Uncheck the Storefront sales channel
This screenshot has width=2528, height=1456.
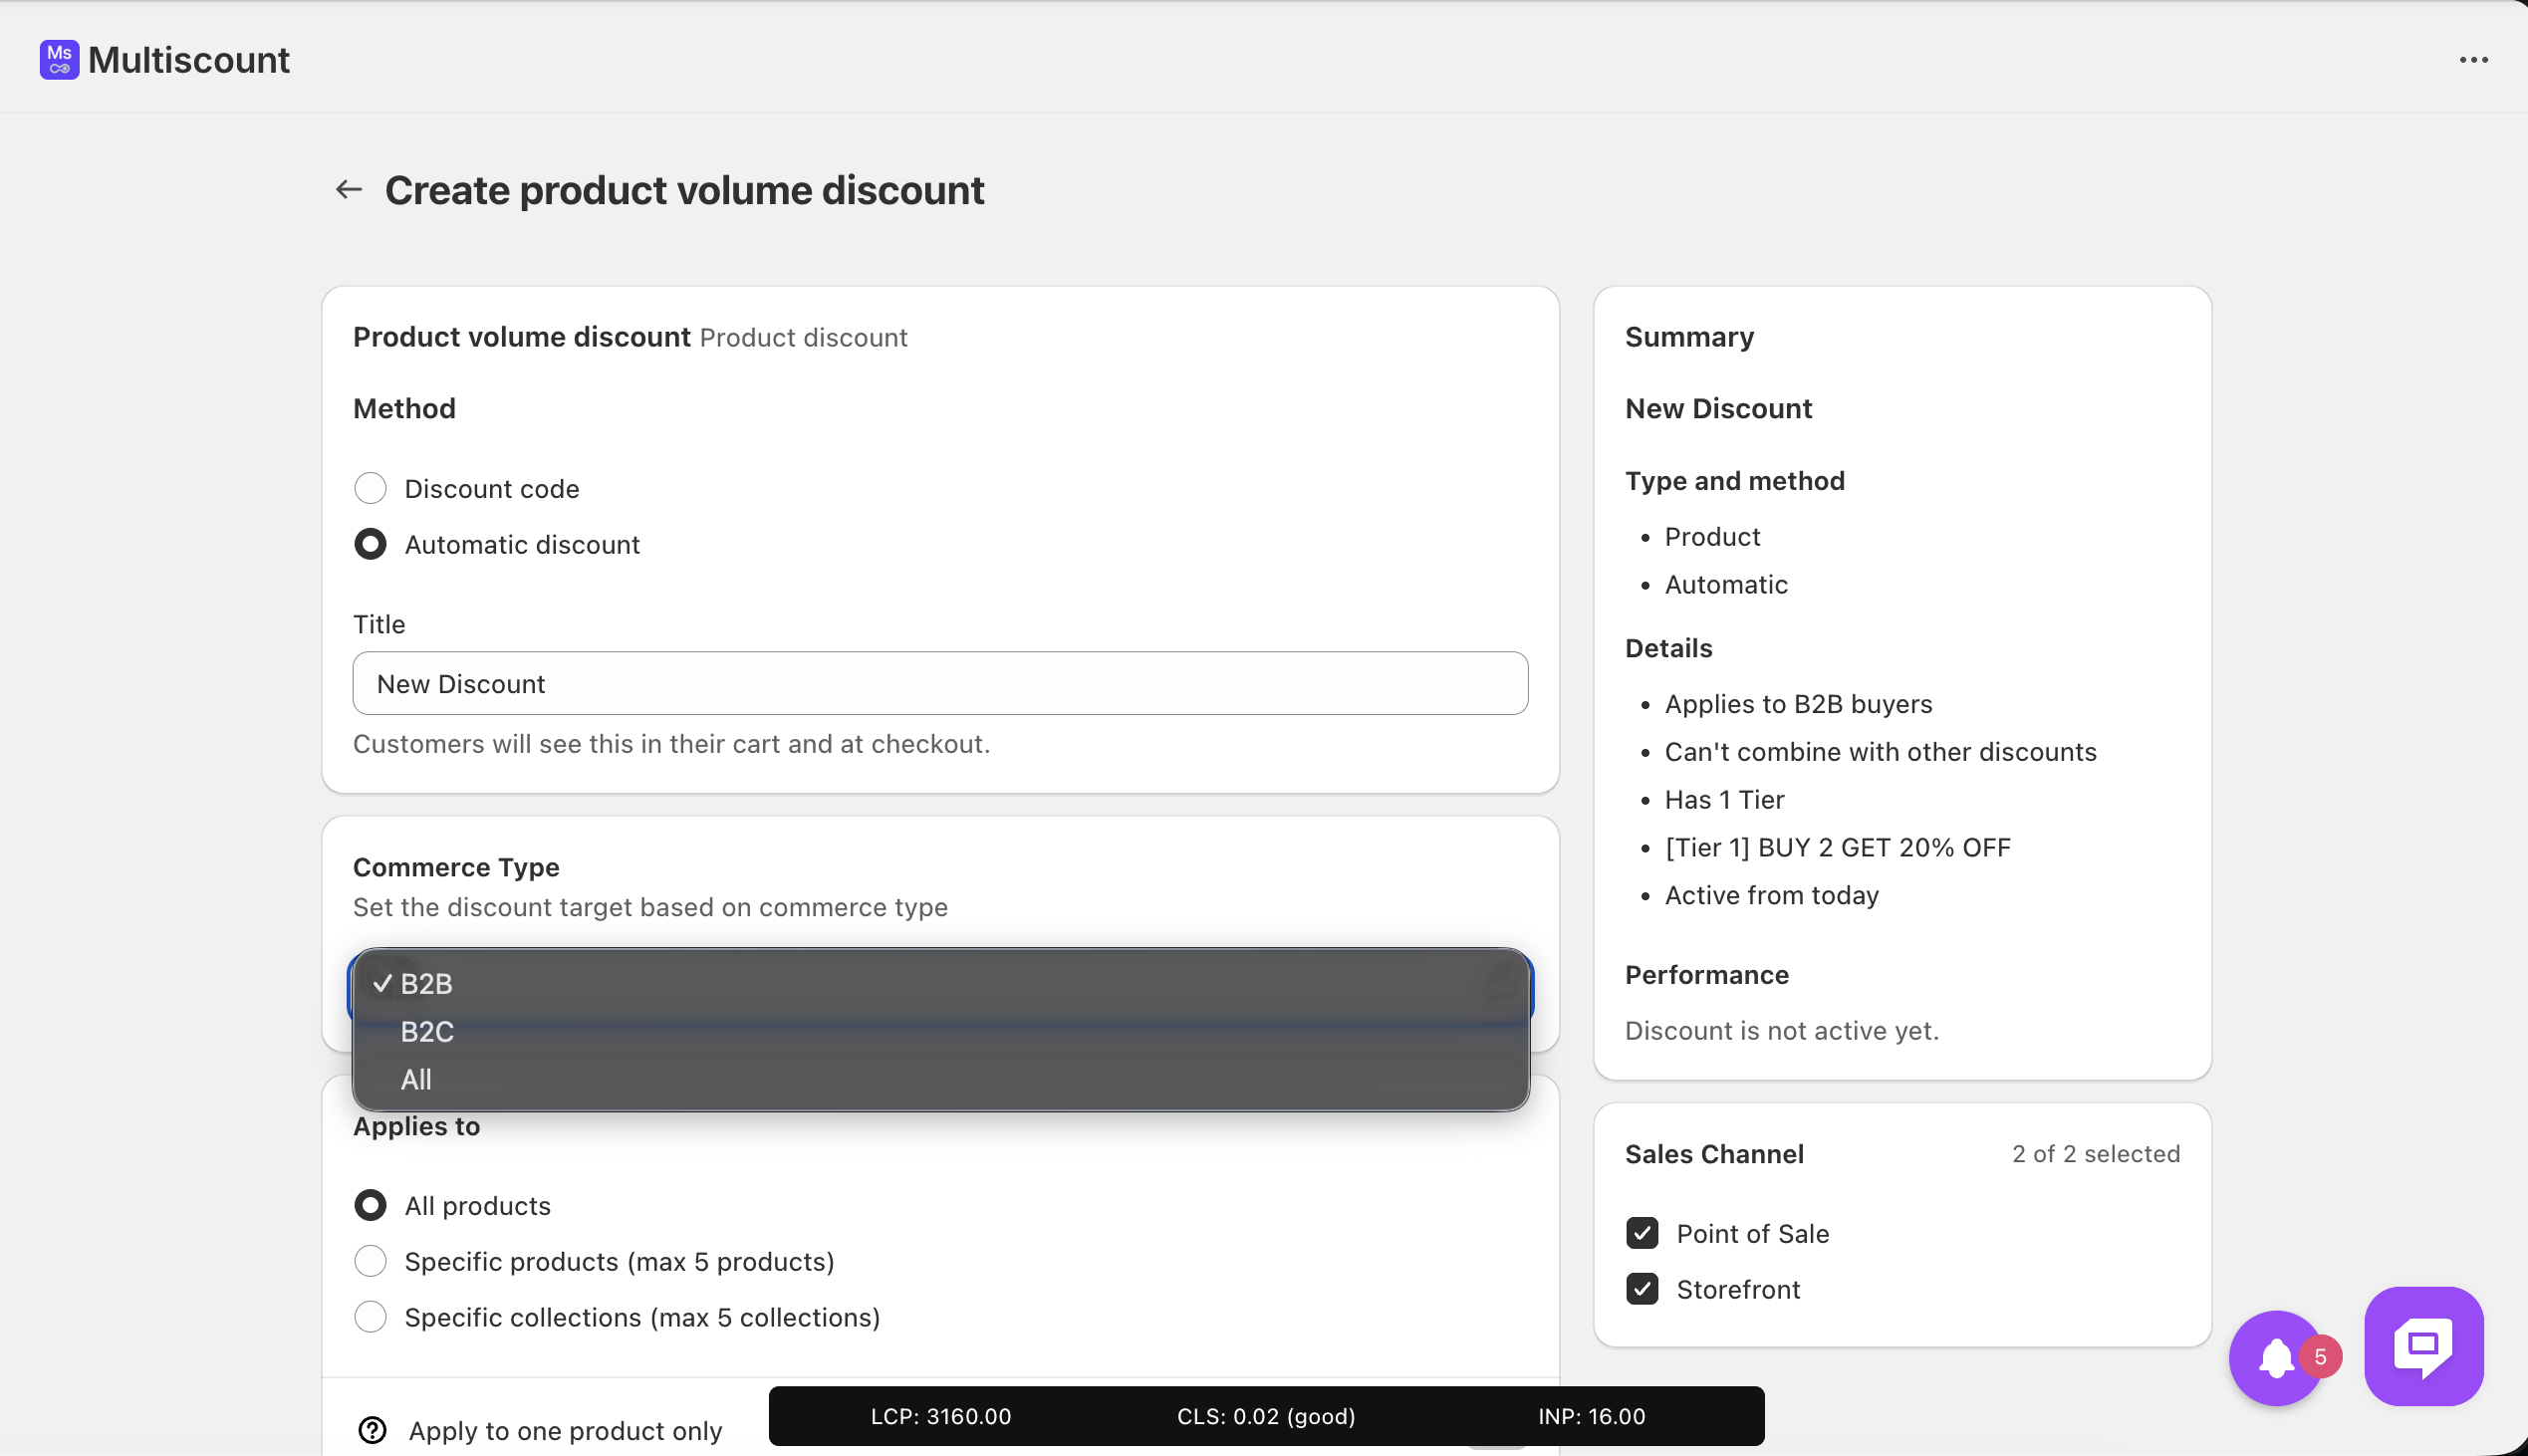click(x=1642, y=1289)
